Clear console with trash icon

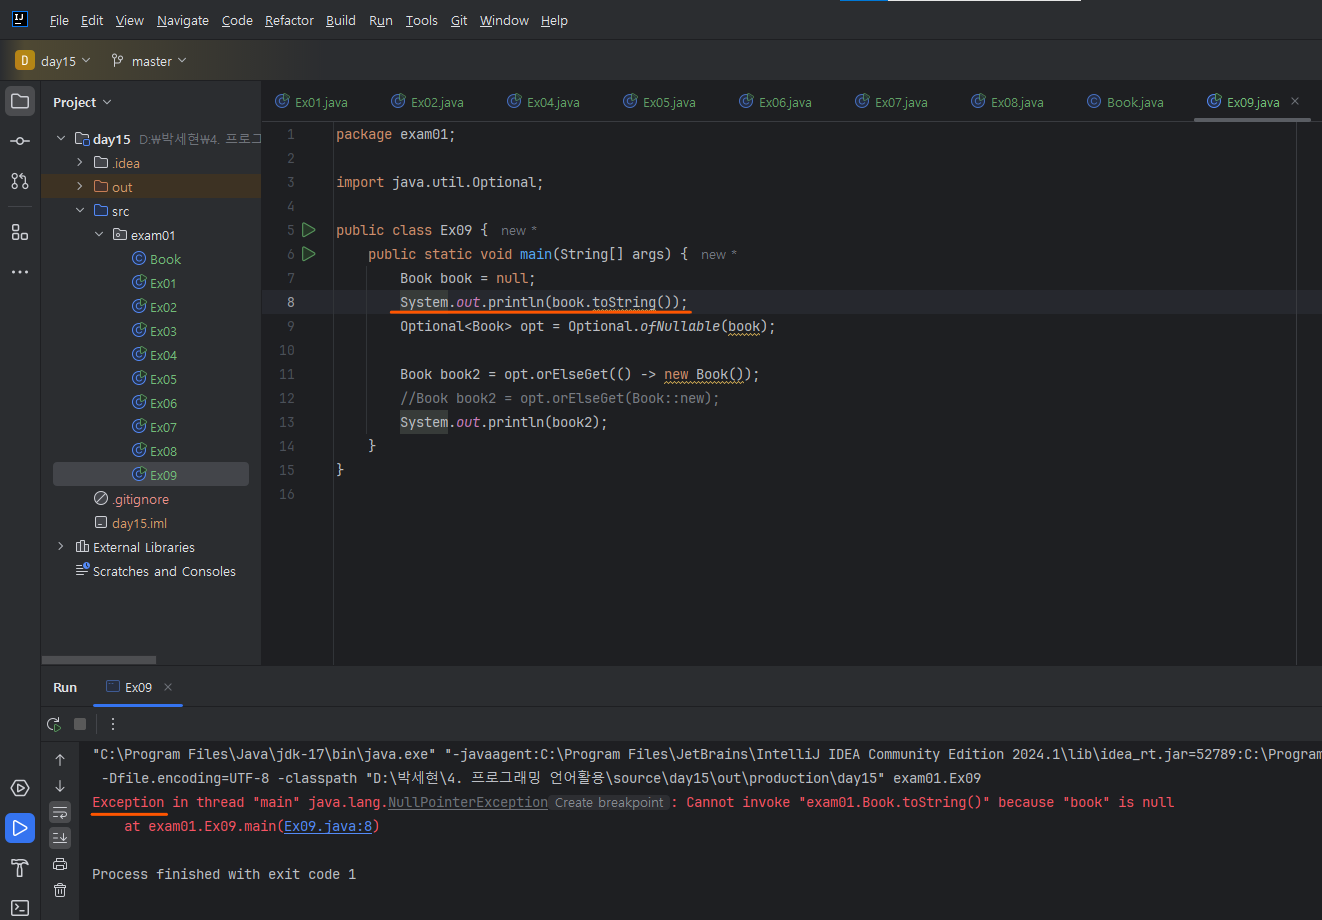pos(60,890)
